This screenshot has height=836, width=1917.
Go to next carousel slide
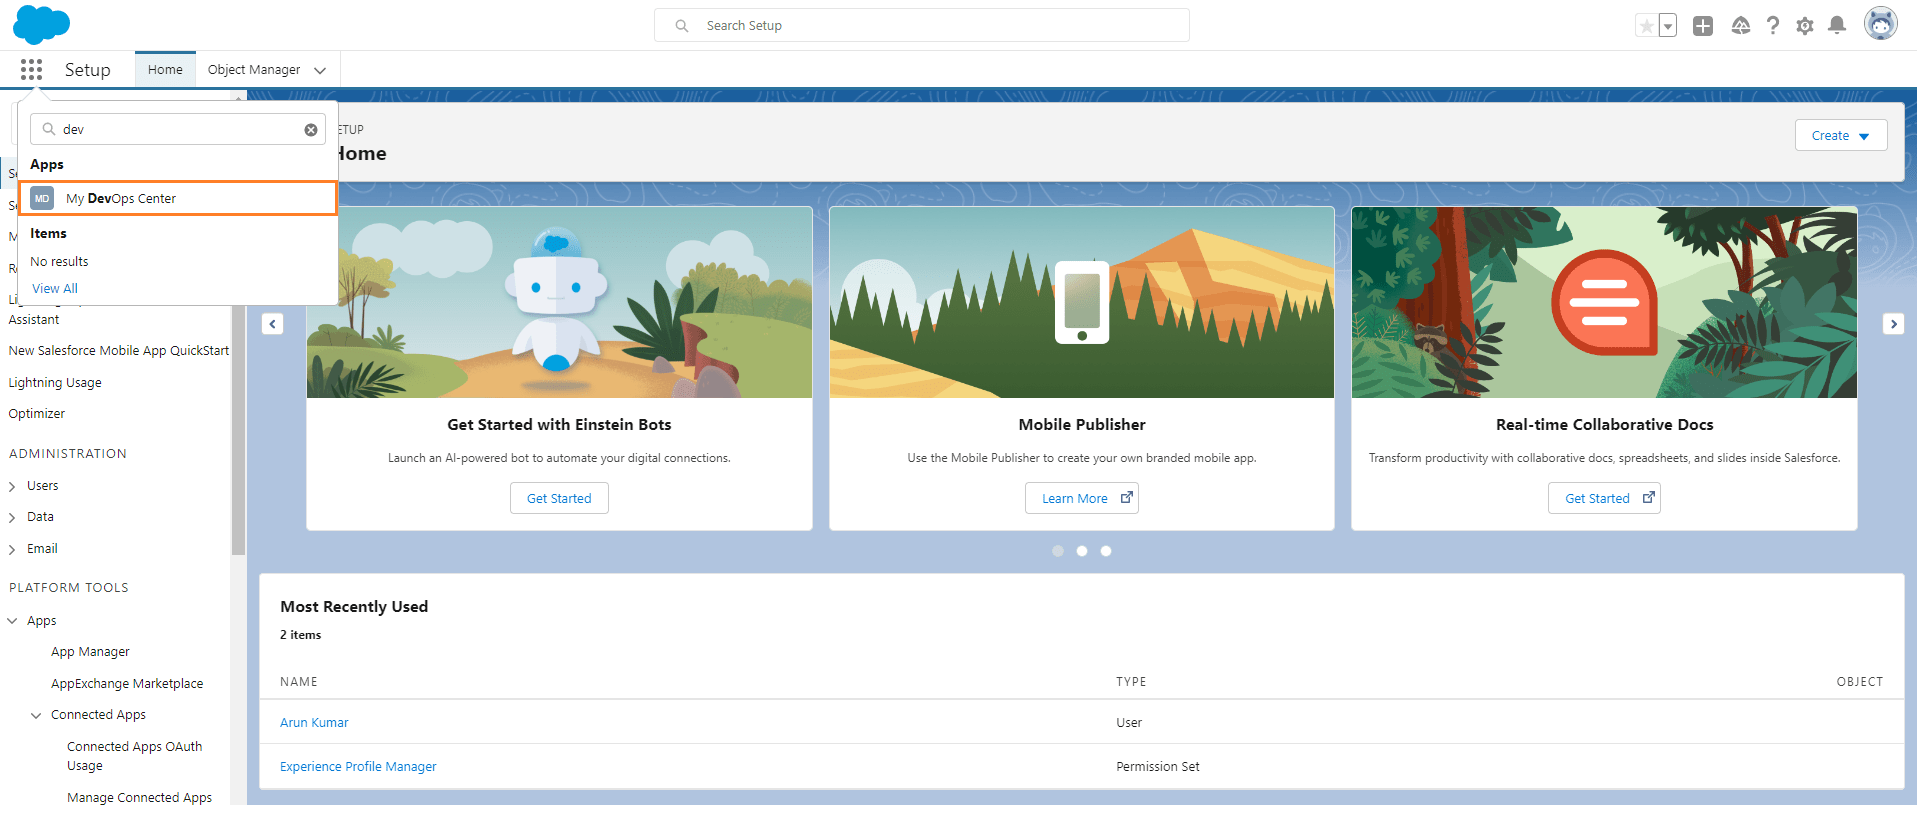[1893, 324]
